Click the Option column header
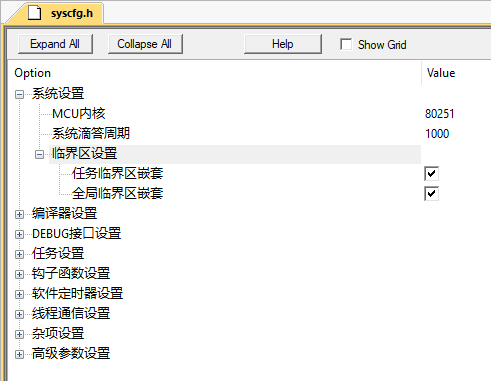 33,73
